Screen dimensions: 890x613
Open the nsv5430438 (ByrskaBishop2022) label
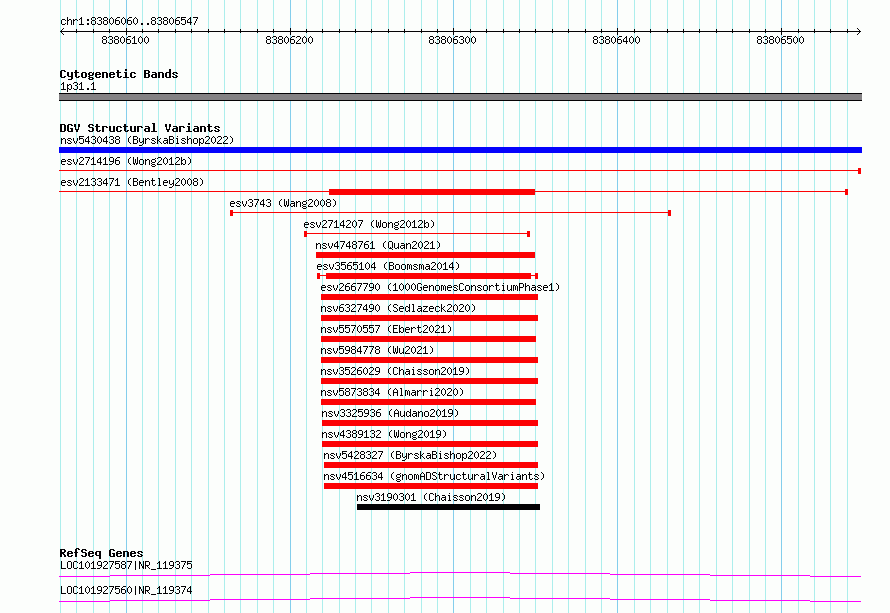click(147, 140)
